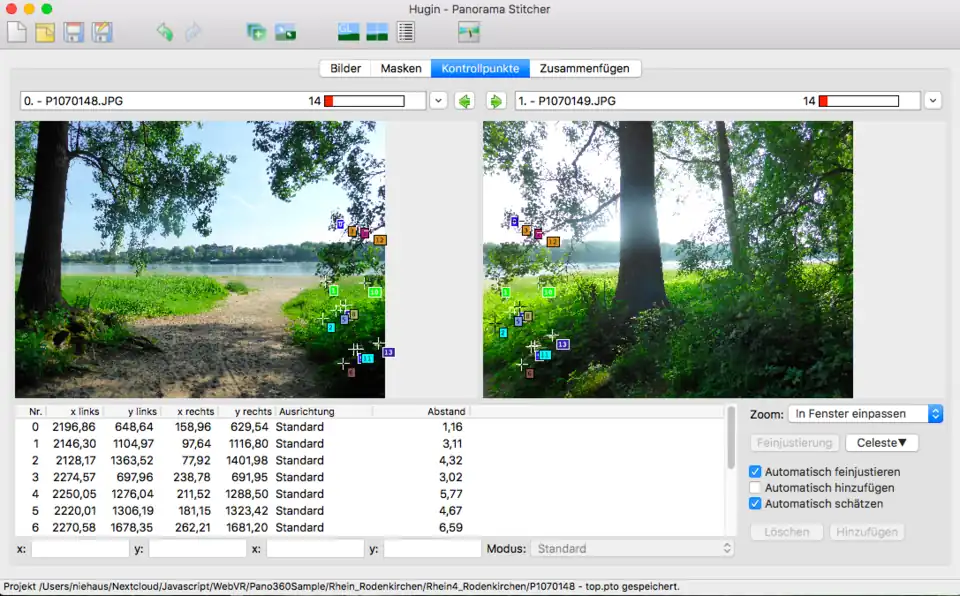Screen dimensions: 960x596
Task: Show the control point list table icon
Action: coord(405,32)
